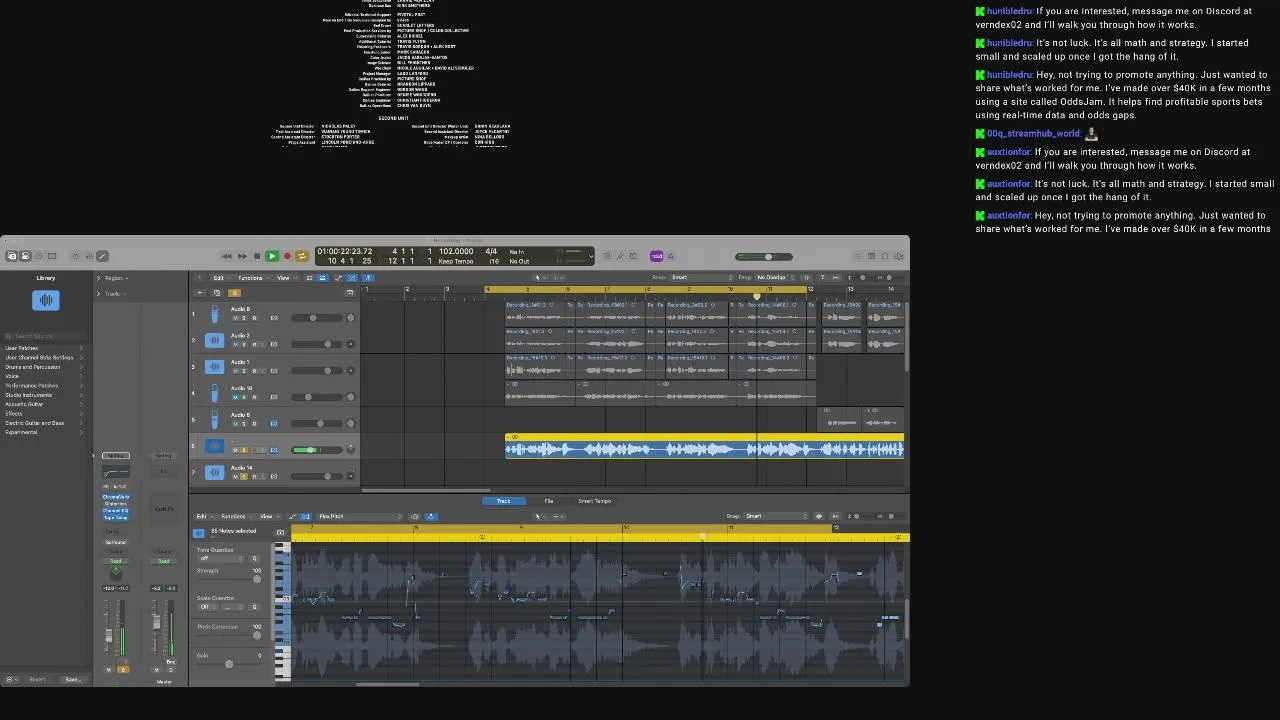The width and height of the screenshot is (1280, 720).
Task: Click the Audio 8 microphone track icon
Action: (x=214, y=314)
